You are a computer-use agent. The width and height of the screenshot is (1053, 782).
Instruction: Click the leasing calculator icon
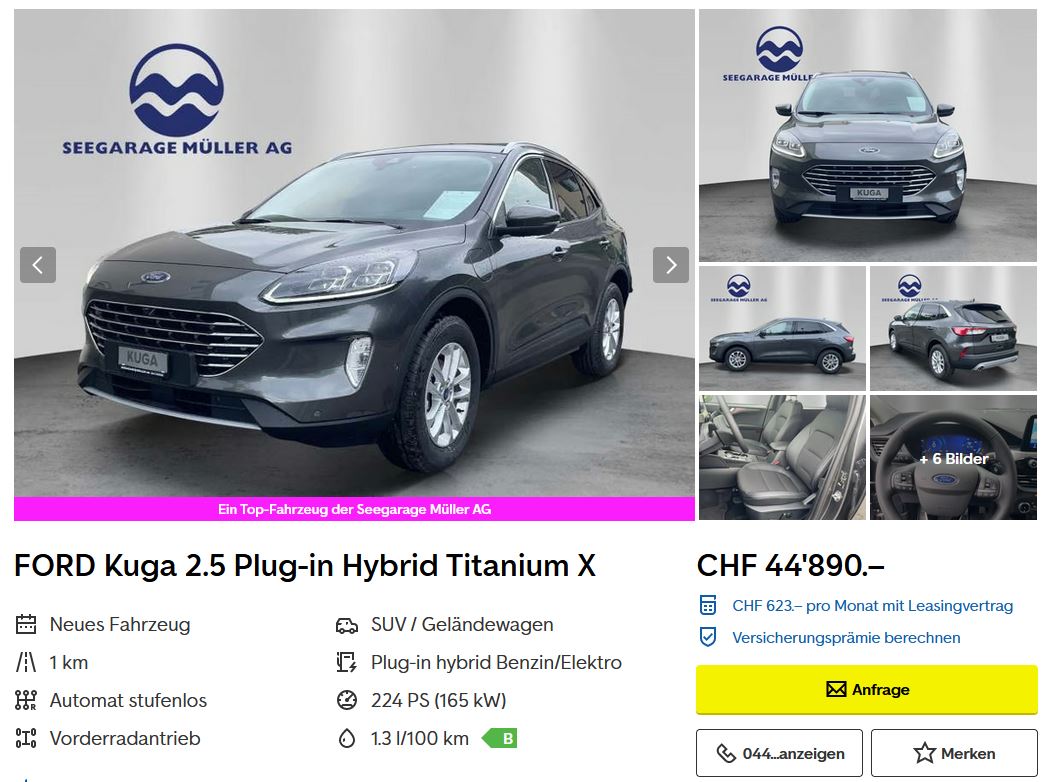[708, 605]
